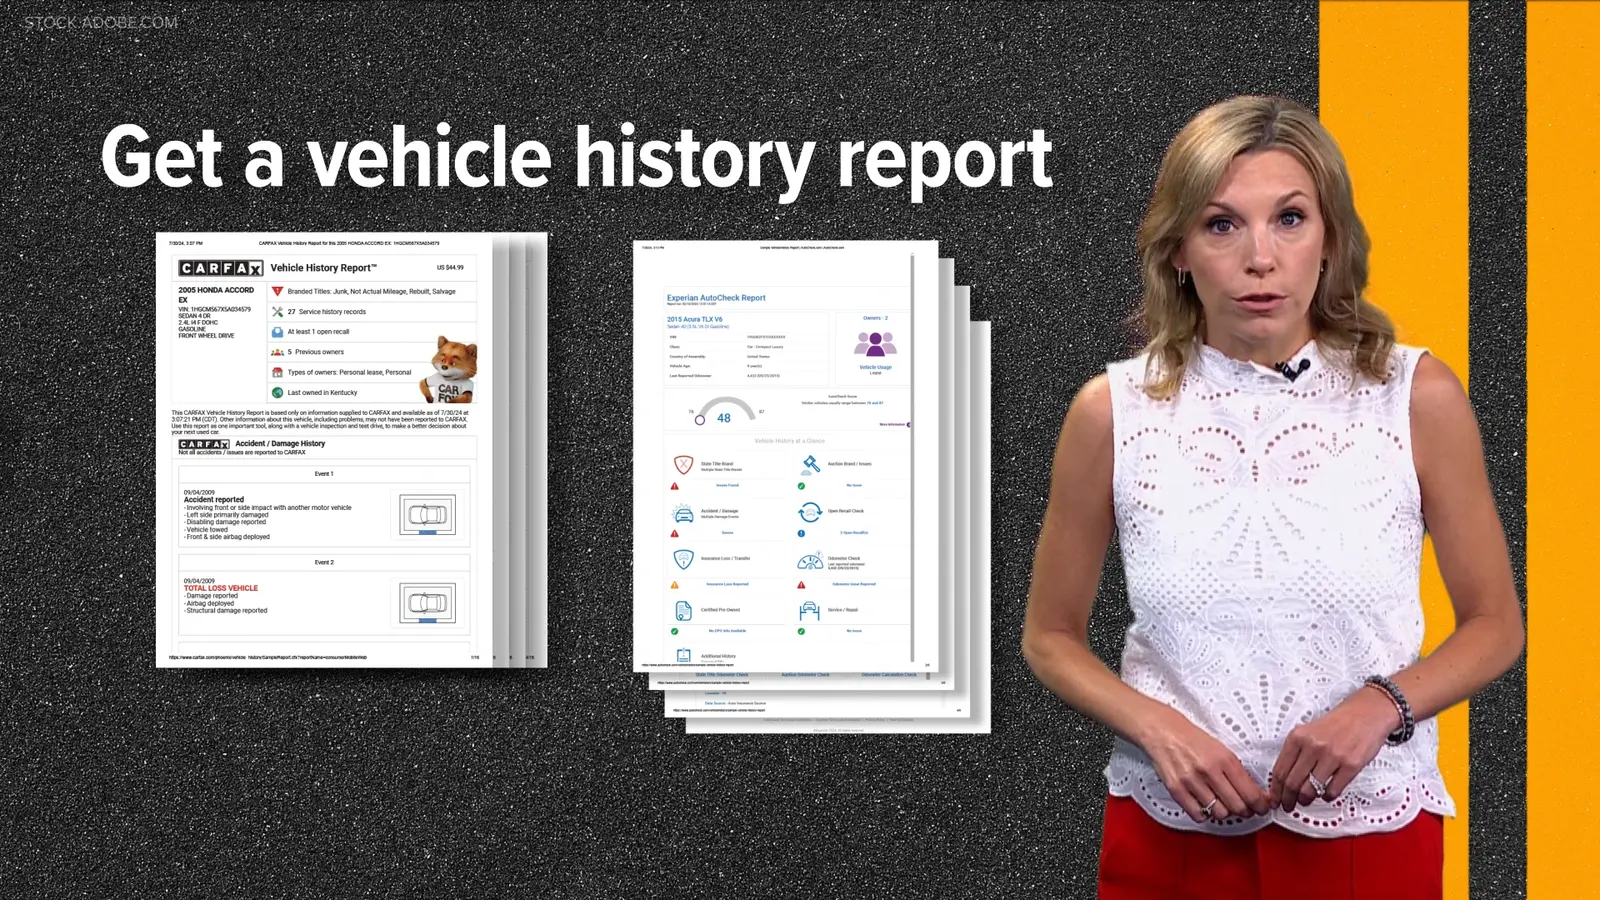Click the AutoCheck owners group icon
1600x900 pixels.
click(x=875, y=344)
